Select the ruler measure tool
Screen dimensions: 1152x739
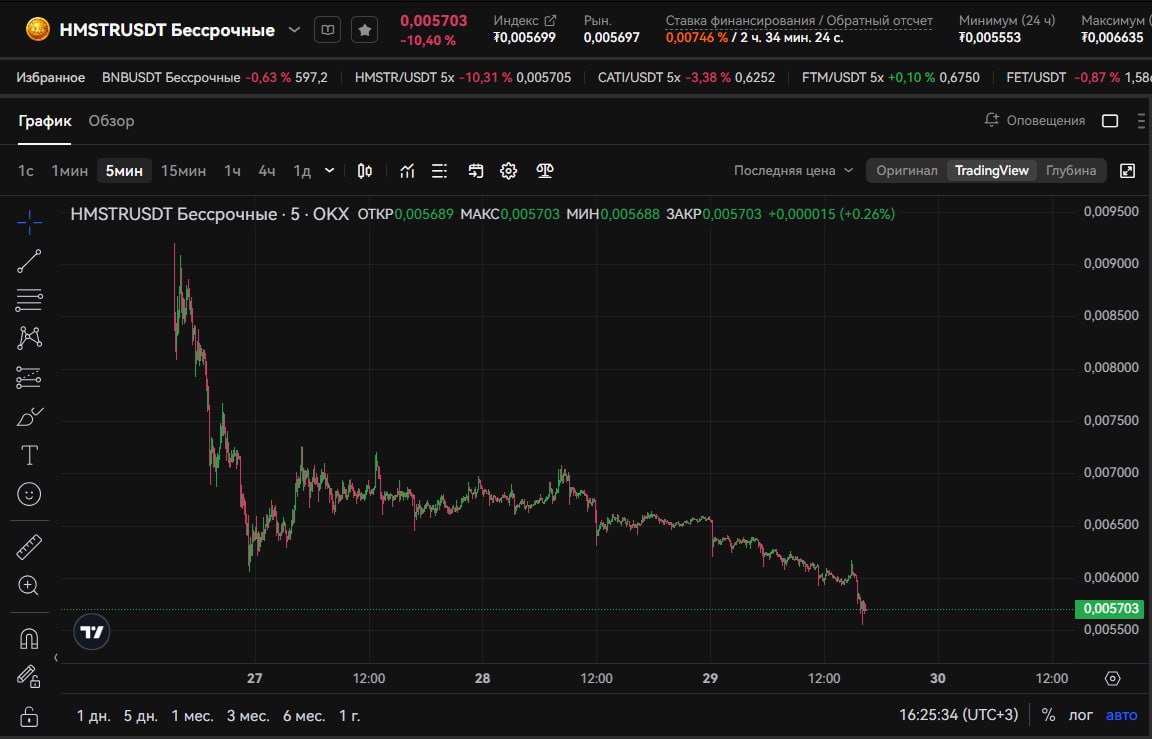(29, 547)
